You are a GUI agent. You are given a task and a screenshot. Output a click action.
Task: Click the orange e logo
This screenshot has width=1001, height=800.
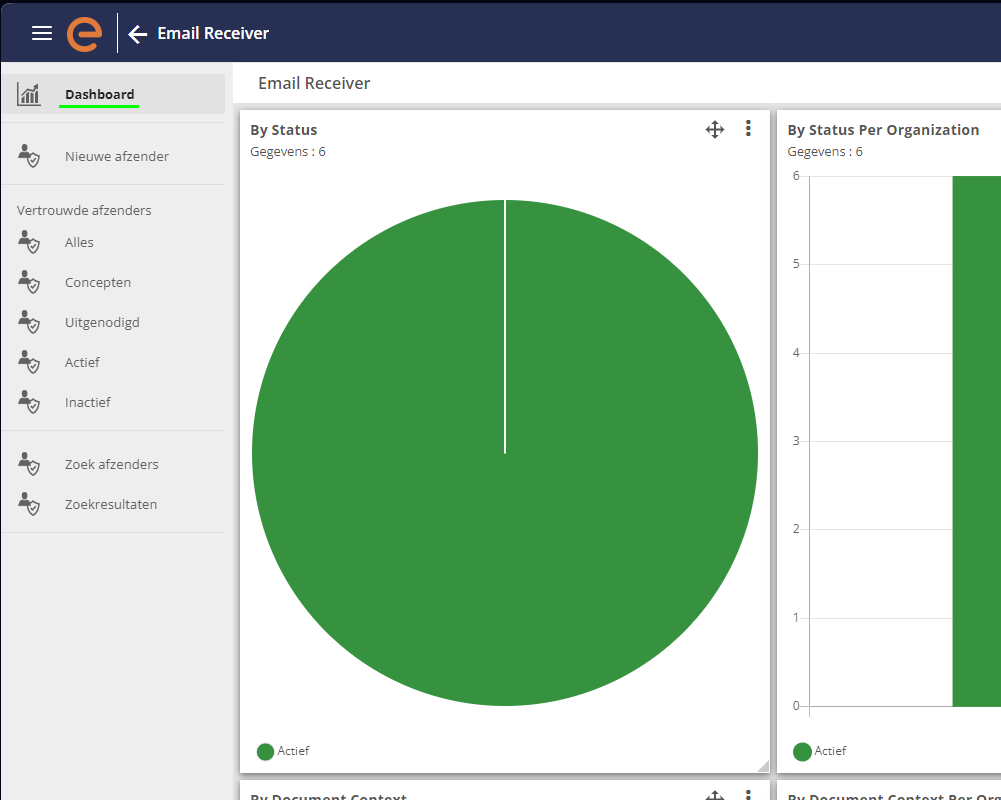84,33
